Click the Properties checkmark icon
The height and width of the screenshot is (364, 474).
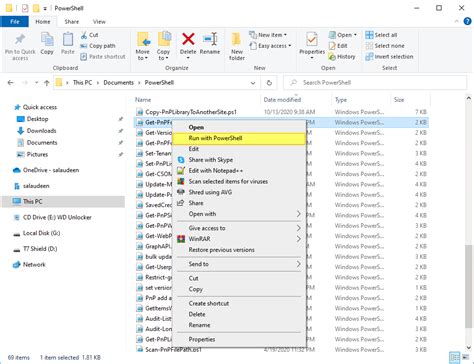tap(312, 39)
